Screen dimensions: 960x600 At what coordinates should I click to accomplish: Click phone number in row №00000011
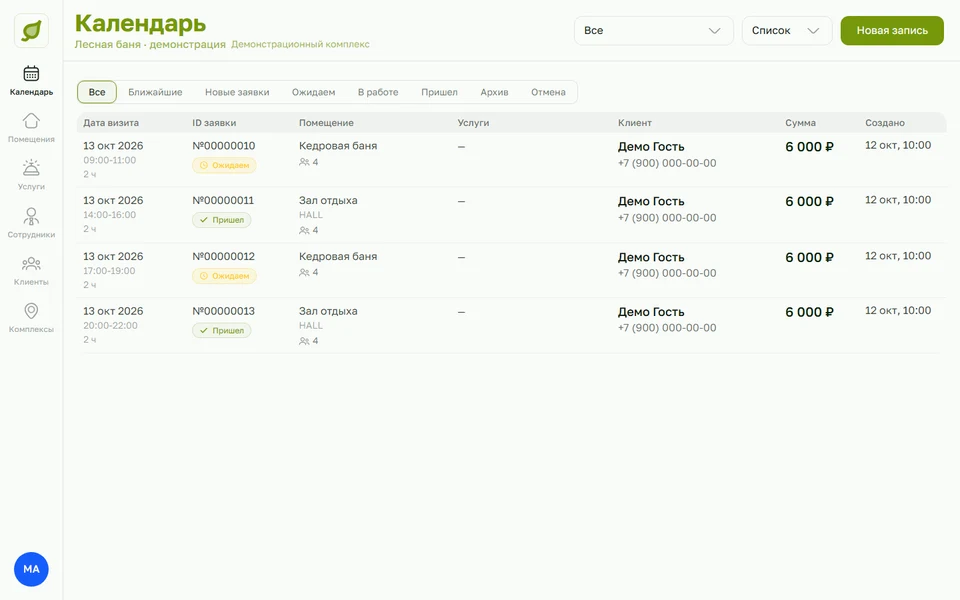(667, 218)
